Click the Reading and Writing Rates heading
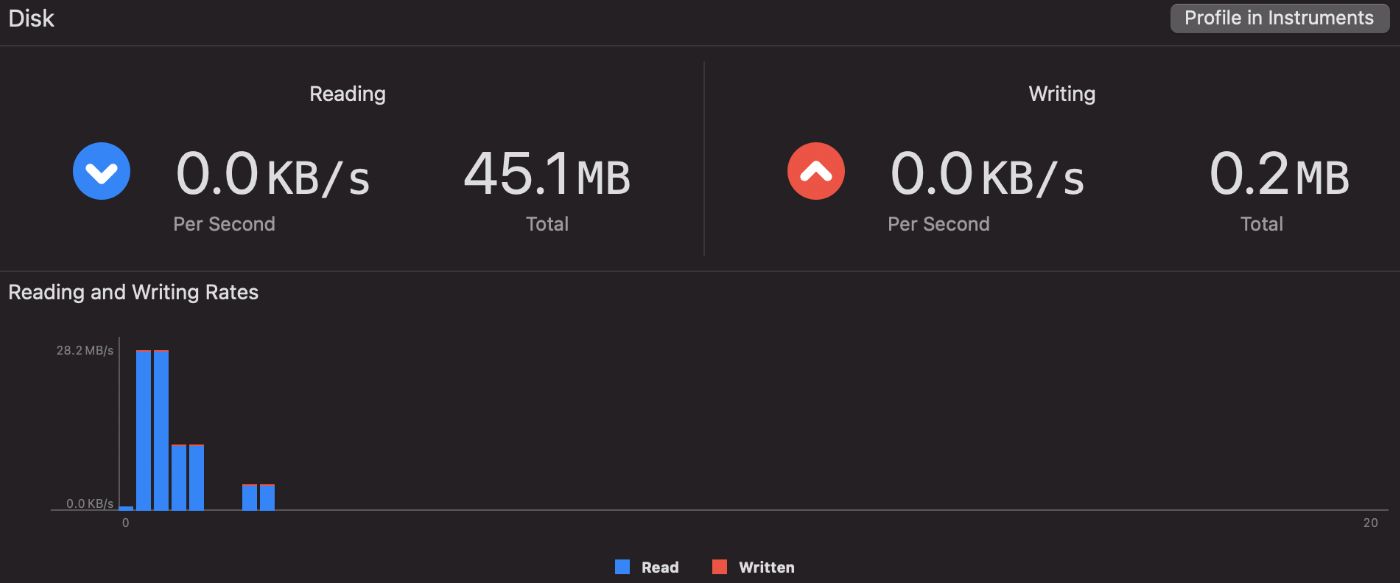Screen dimensions: 1400x583 point(133,292)
